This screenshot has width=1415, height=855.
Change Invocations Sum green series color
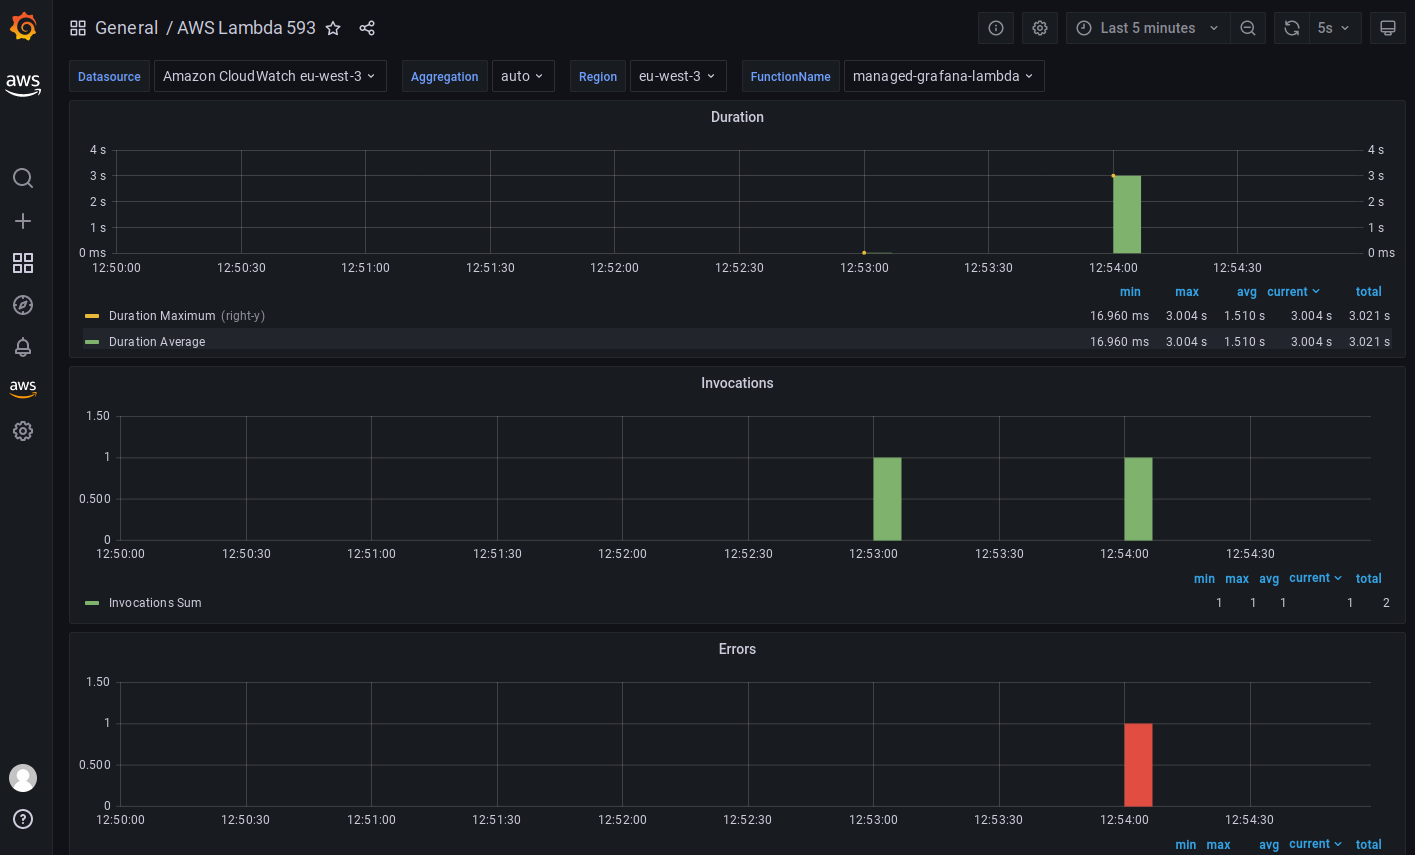click(92, 603)
